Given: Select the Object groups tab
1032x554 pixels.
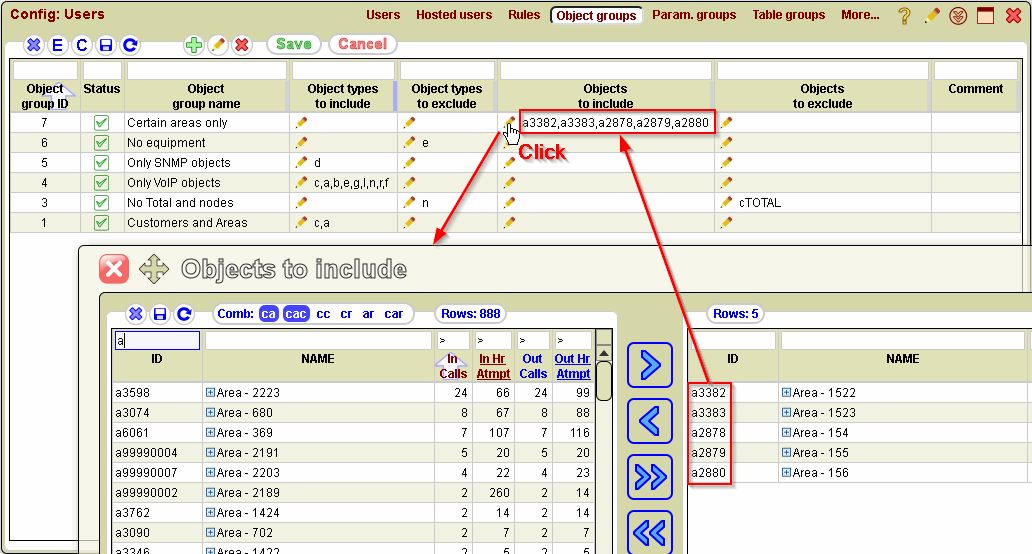Looking at the screenshot, I should [596, 15].
